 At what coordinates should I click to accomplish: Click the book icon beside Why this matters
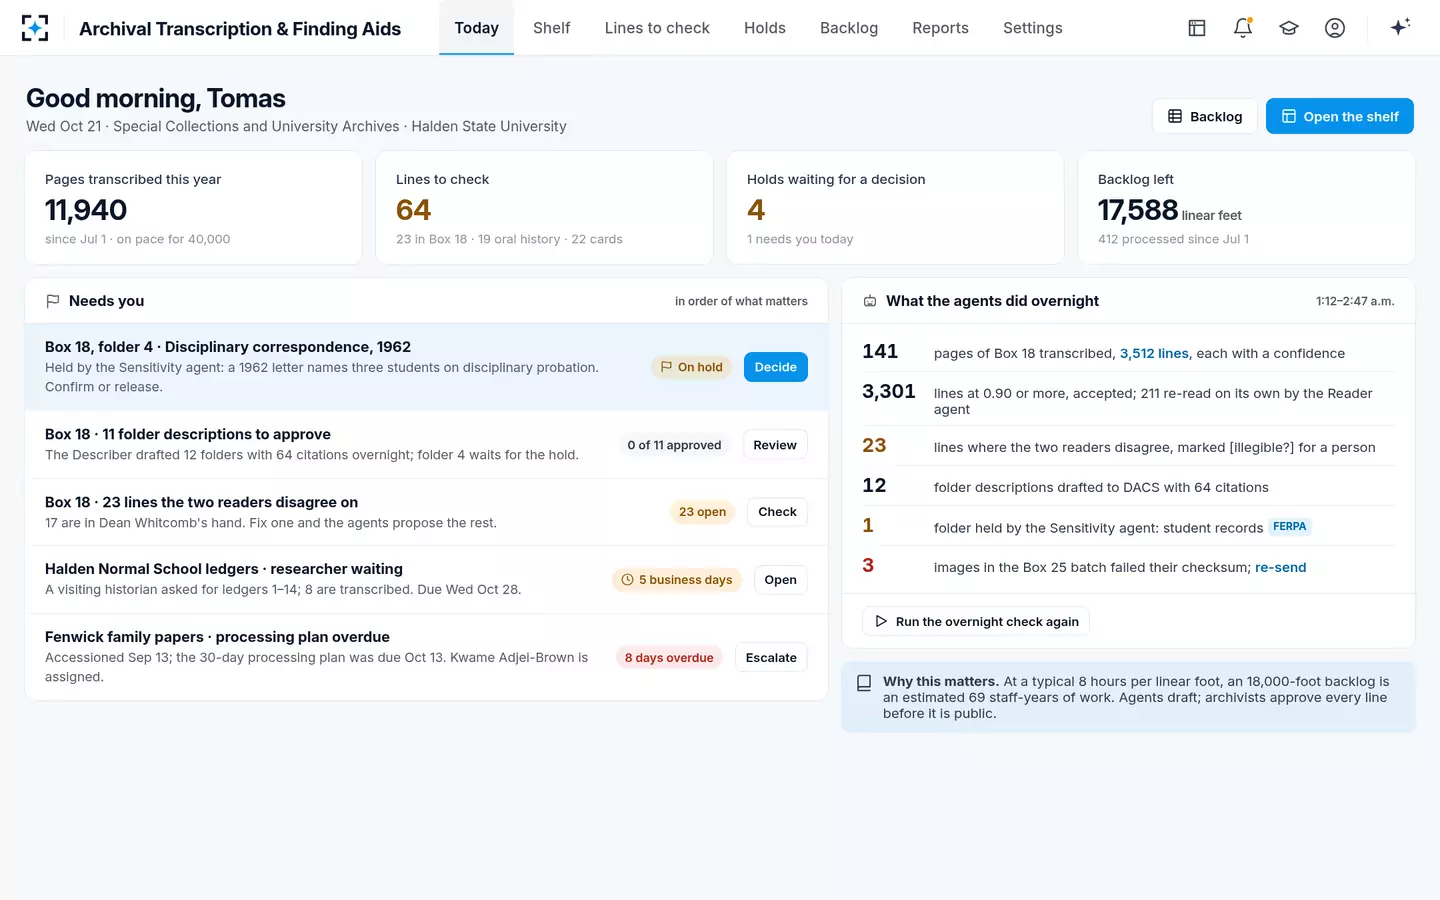coord(864,683)
